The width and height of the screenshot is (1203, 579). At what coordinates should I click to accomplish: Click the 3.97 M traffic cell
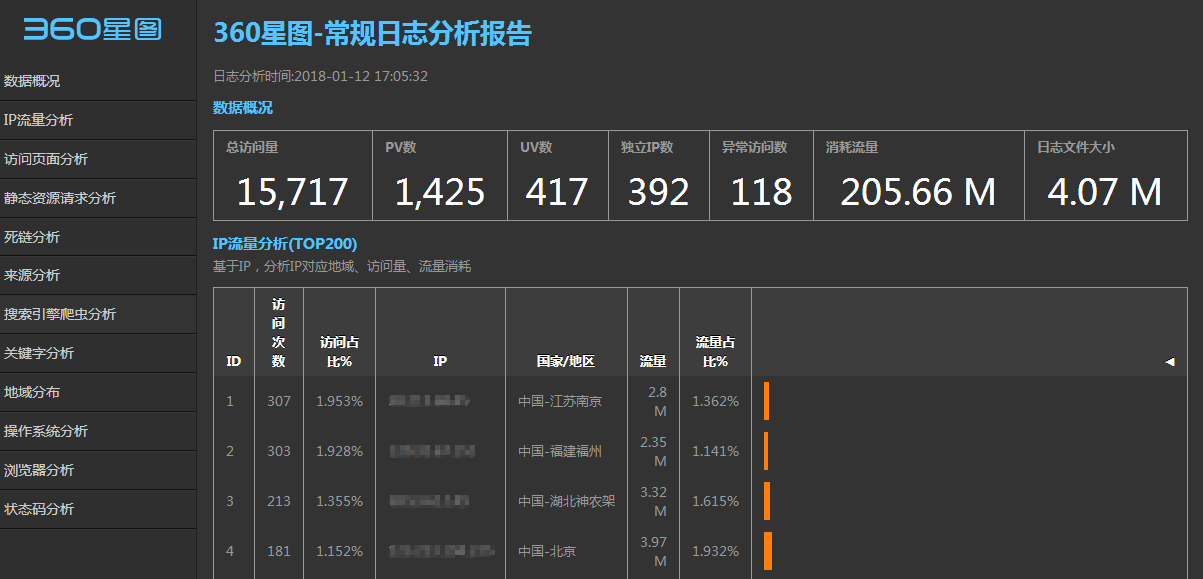click(x=653, y=551)
